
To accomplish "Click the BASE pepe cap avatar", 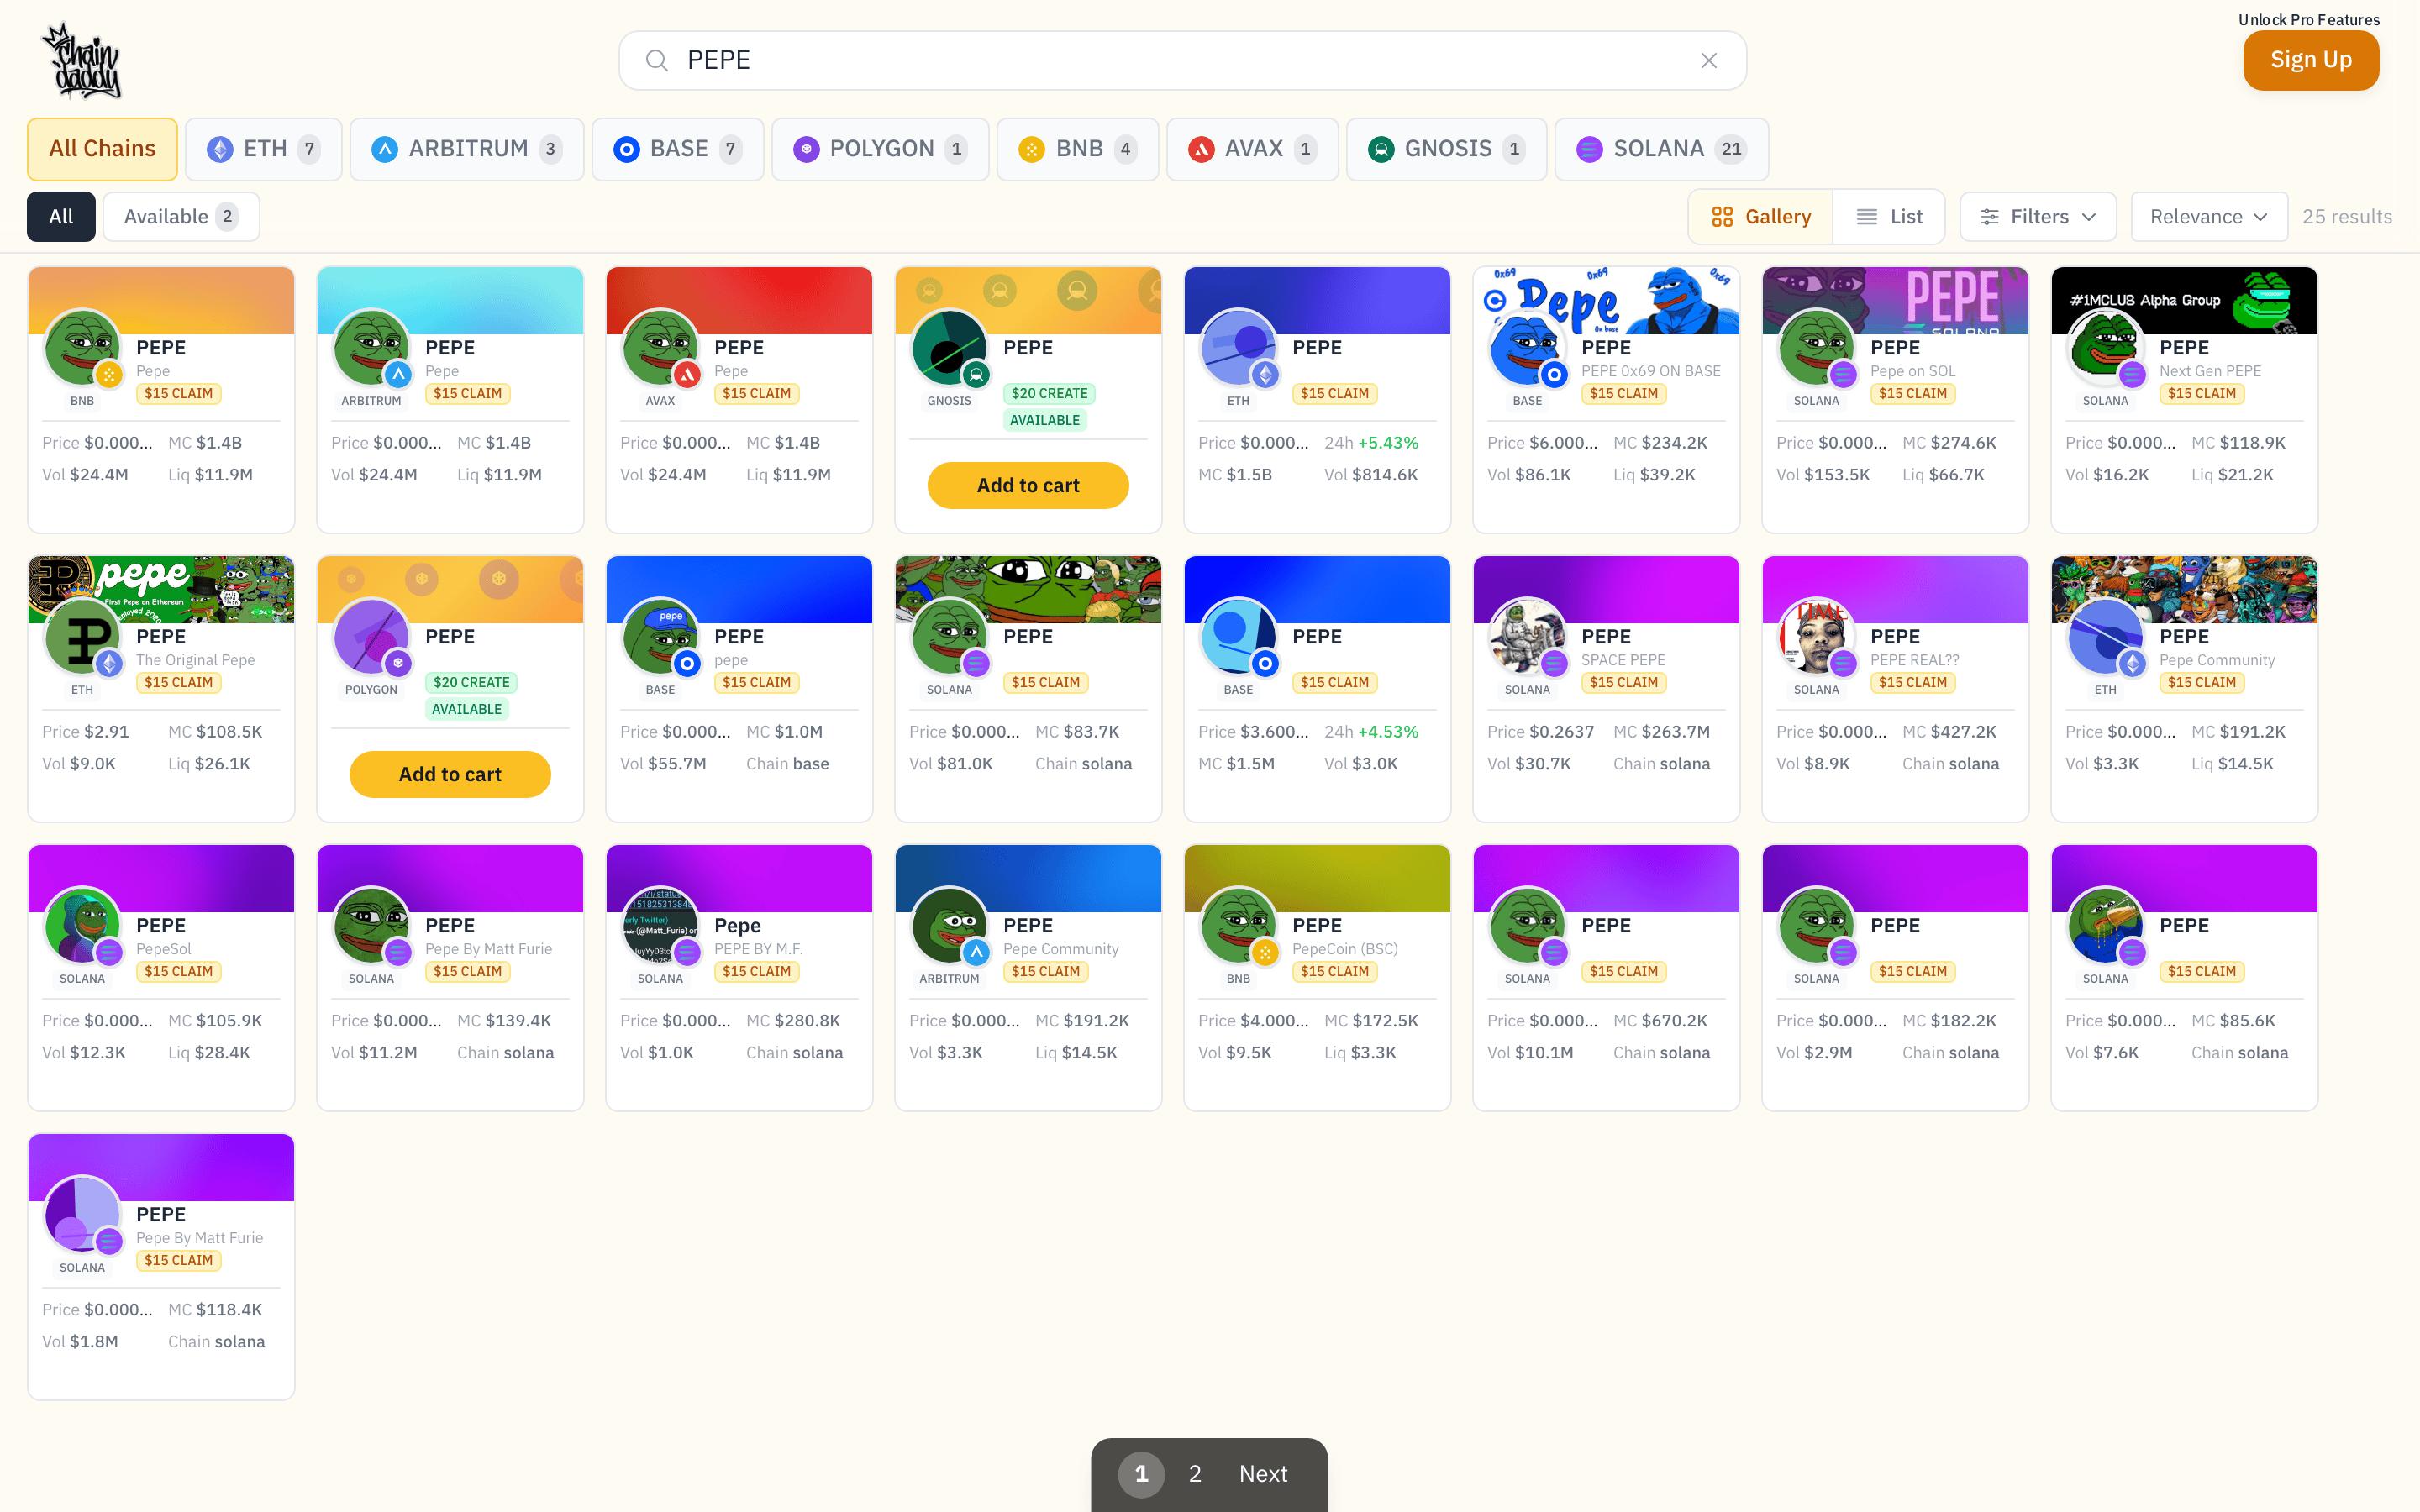I will click(660, 637).
